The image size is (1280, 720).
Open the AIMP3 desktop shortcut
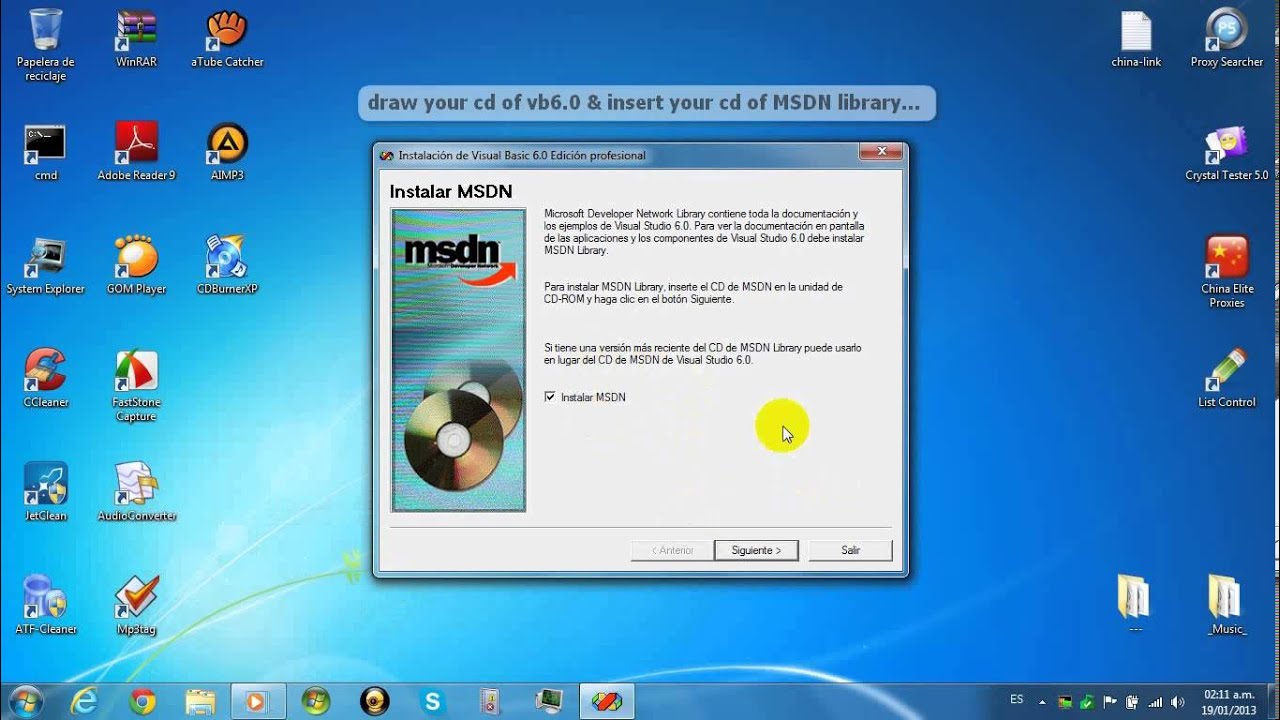pyautogui.click(x=227, y=152)
